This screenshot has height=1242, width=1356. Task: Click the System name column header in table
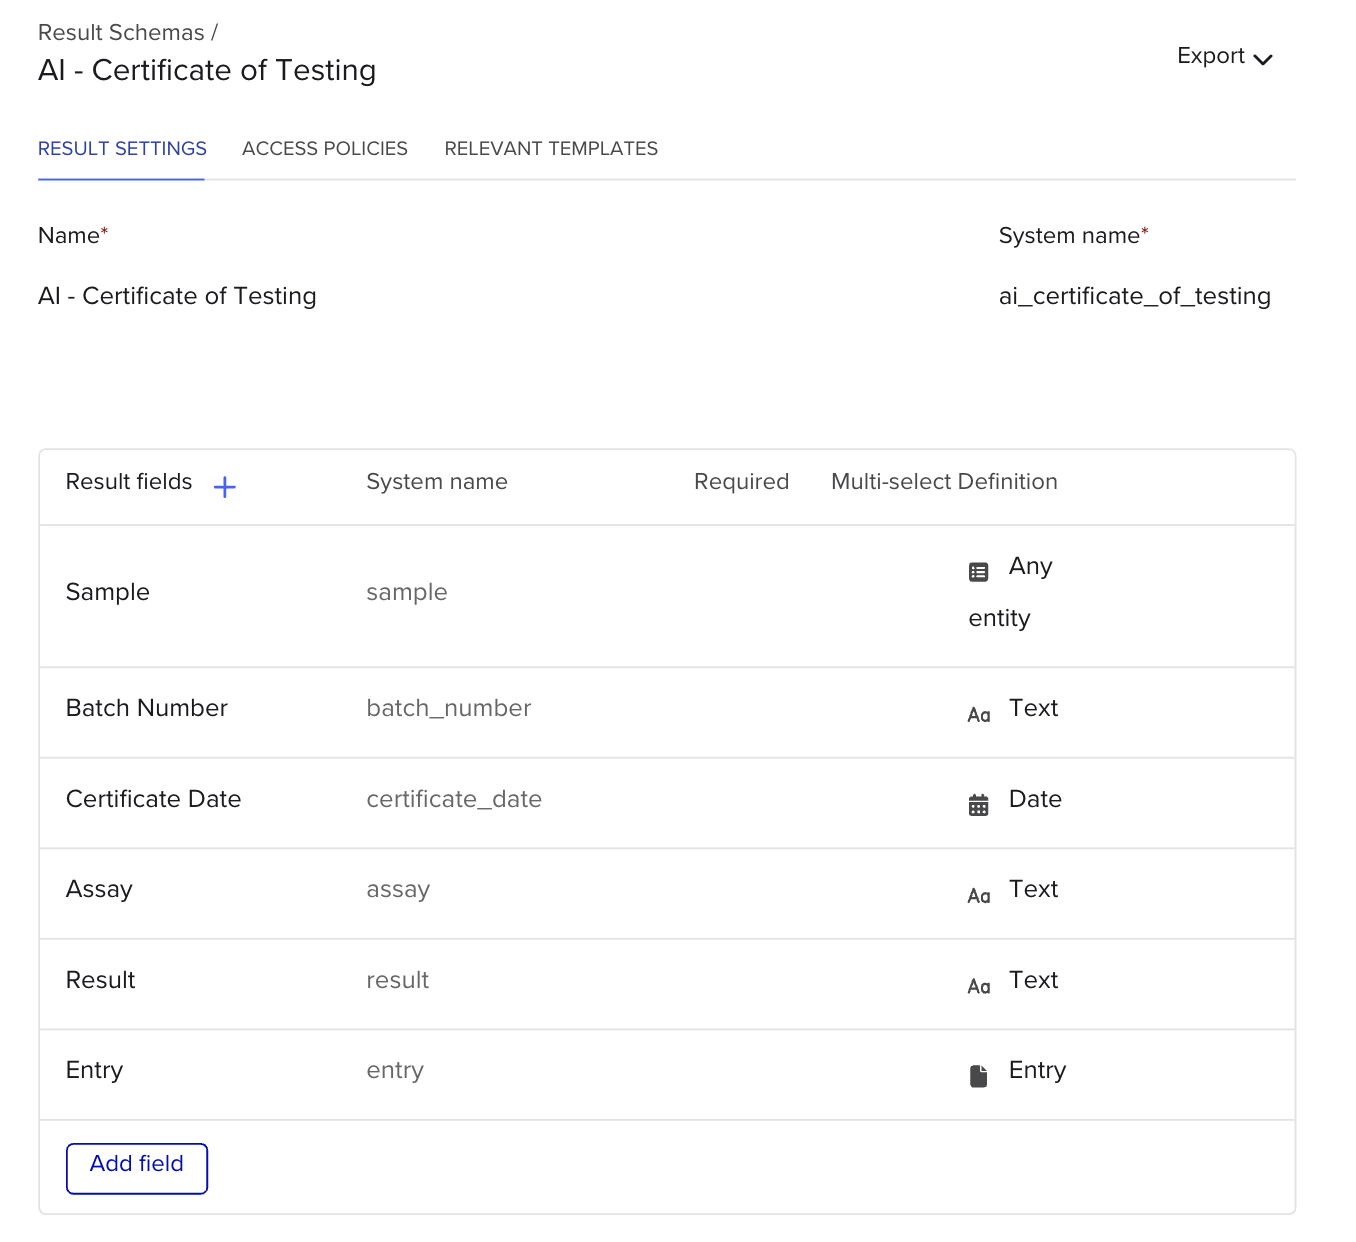437,482
